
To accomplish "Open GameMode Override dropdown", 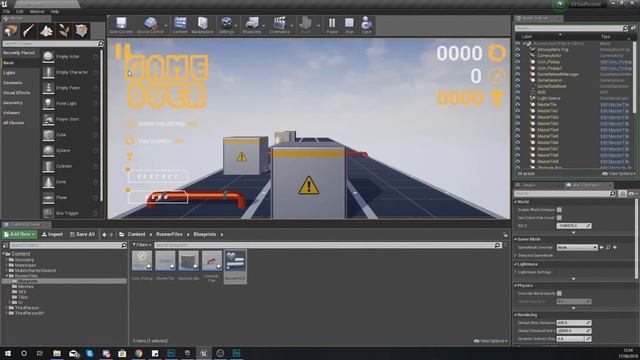I will coord(577,247).
